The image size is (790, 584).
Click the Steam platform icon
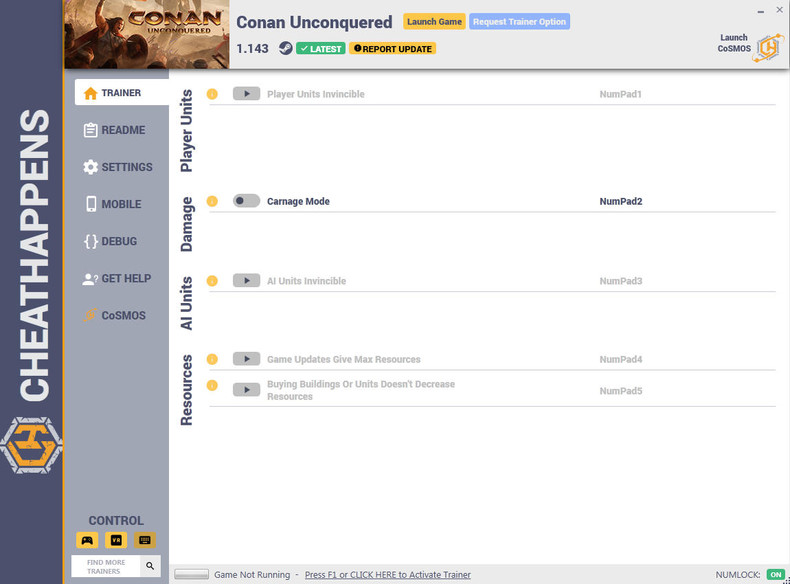pyautogui.click(x=286, y=48)
